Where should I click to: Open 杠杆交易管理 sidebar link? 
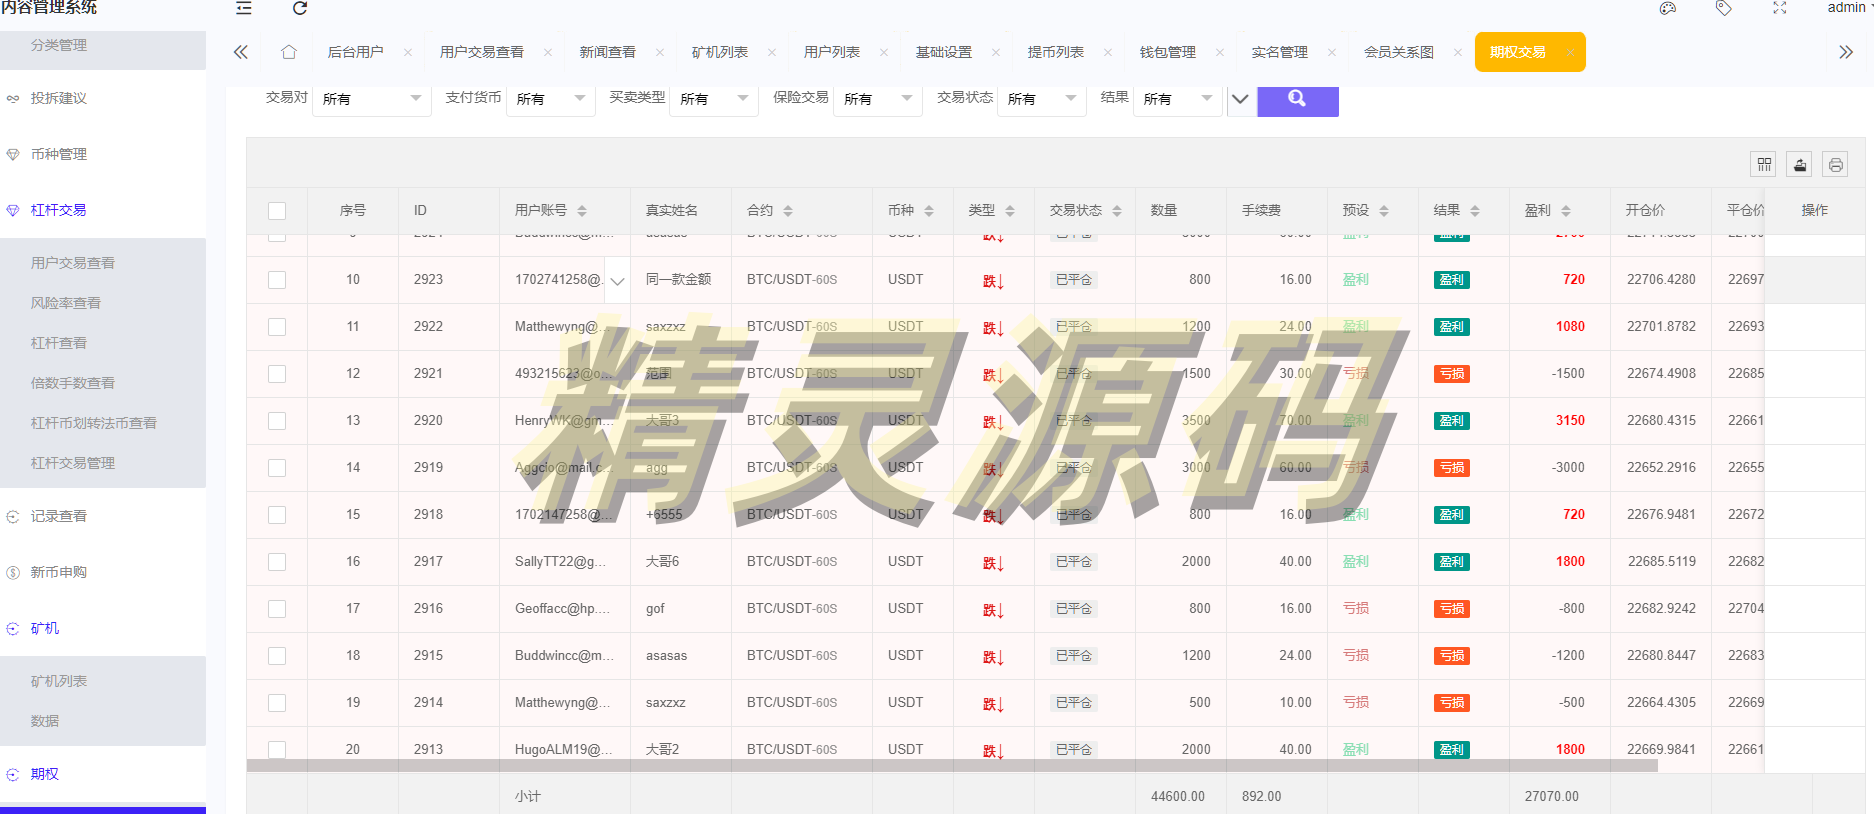tap(73, 463)
